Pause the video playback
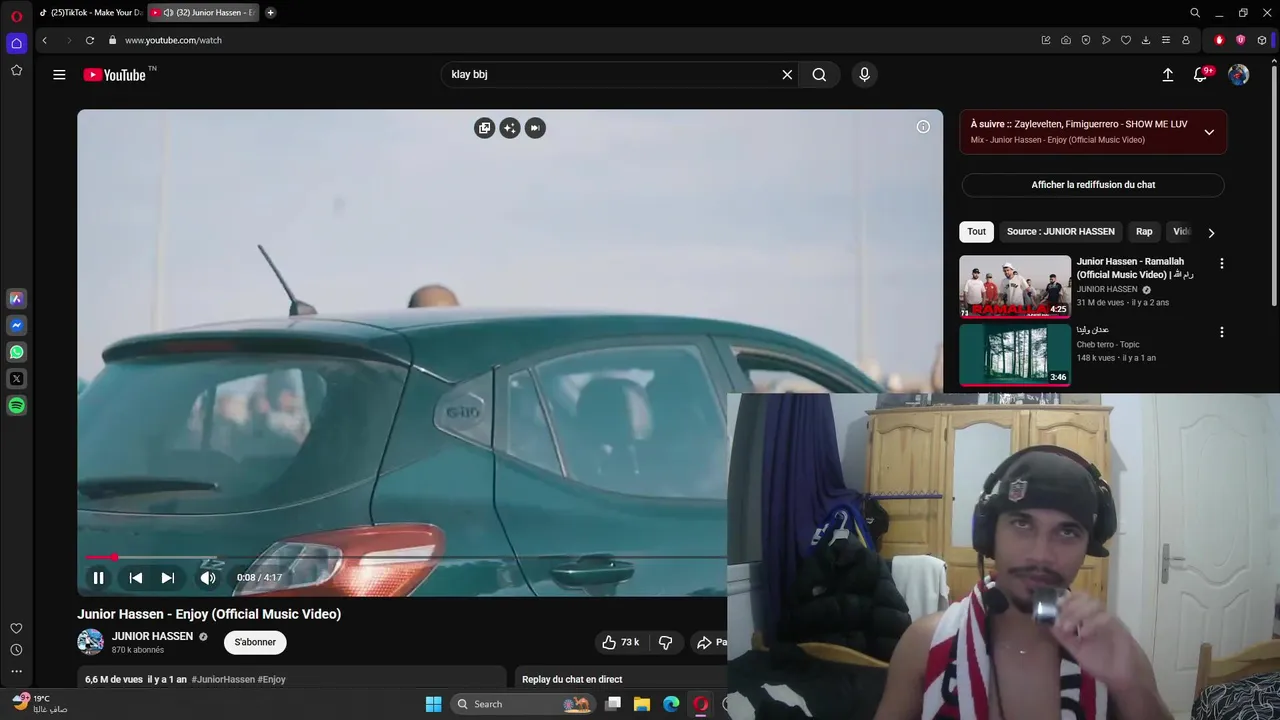 98,578
